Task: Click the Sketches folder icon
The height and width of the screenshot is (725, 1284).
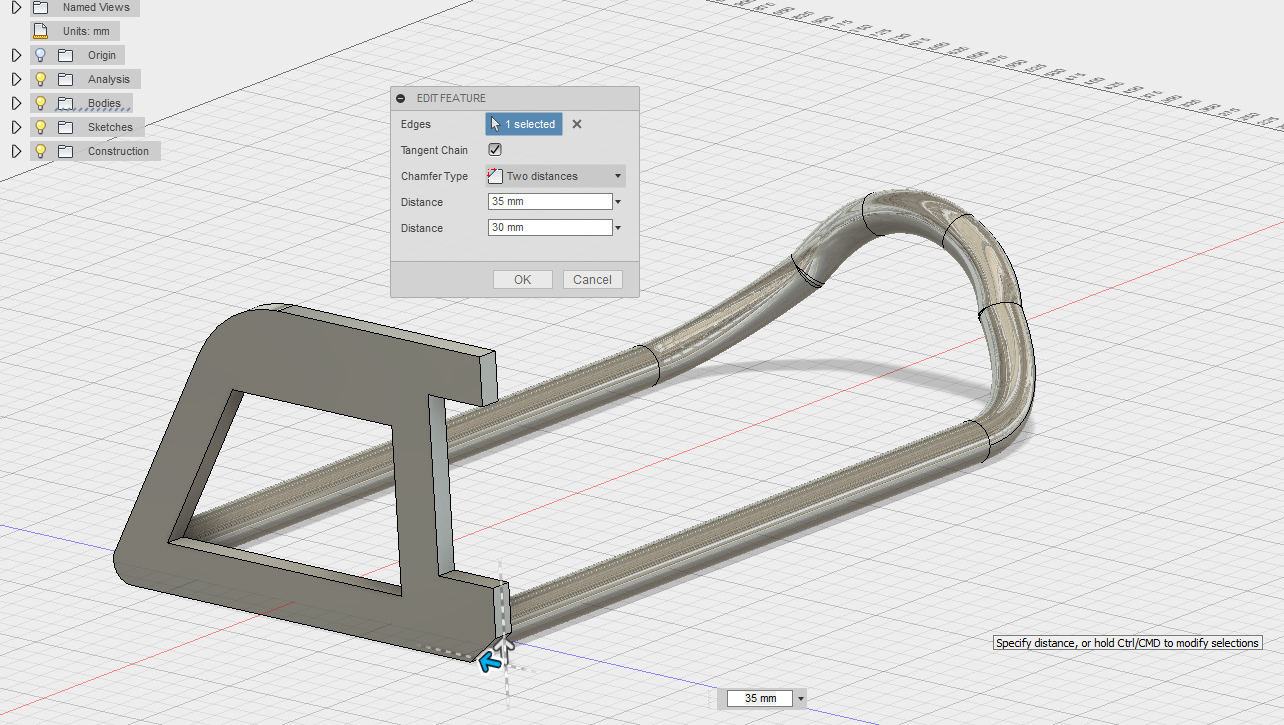Action: (x=66, y=128)
